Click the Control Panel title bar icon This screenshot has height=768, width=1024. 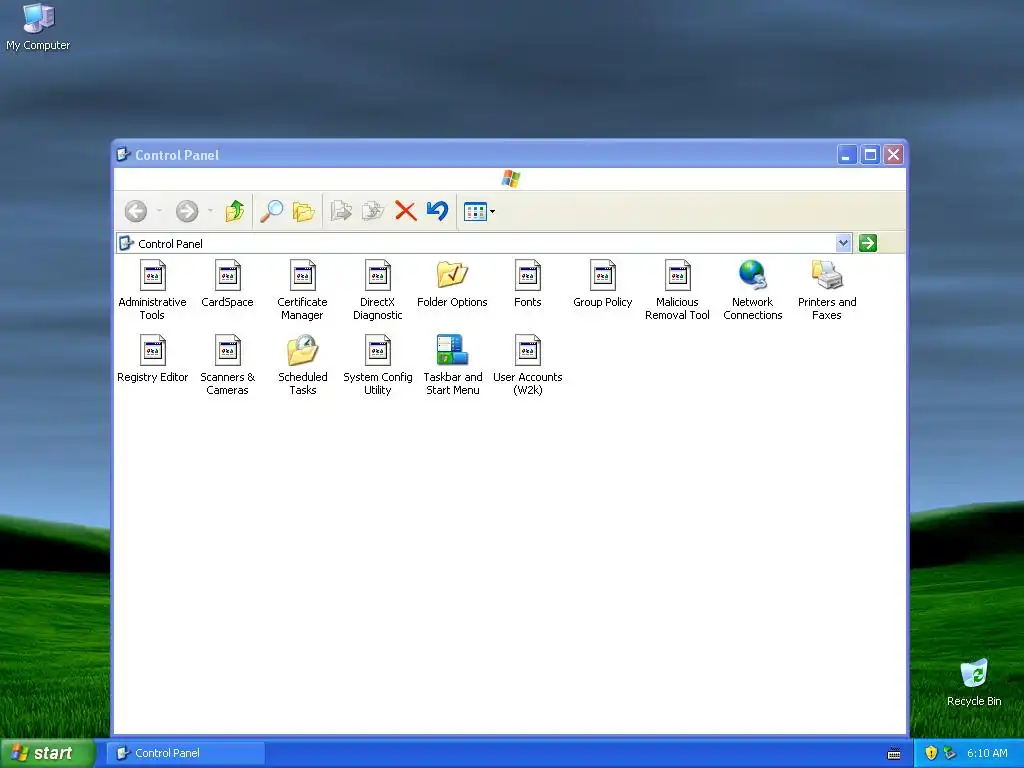click(123, 154)
